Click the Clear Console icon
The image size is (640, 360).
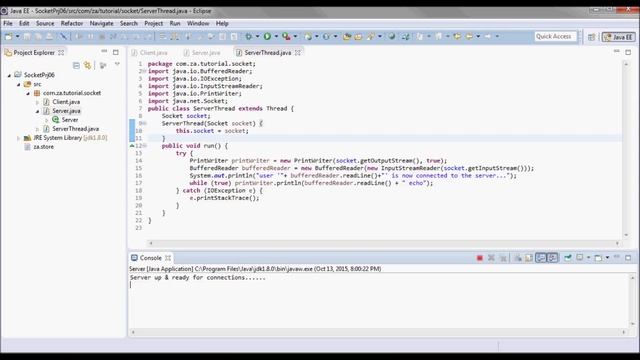[x=518, y=258]
